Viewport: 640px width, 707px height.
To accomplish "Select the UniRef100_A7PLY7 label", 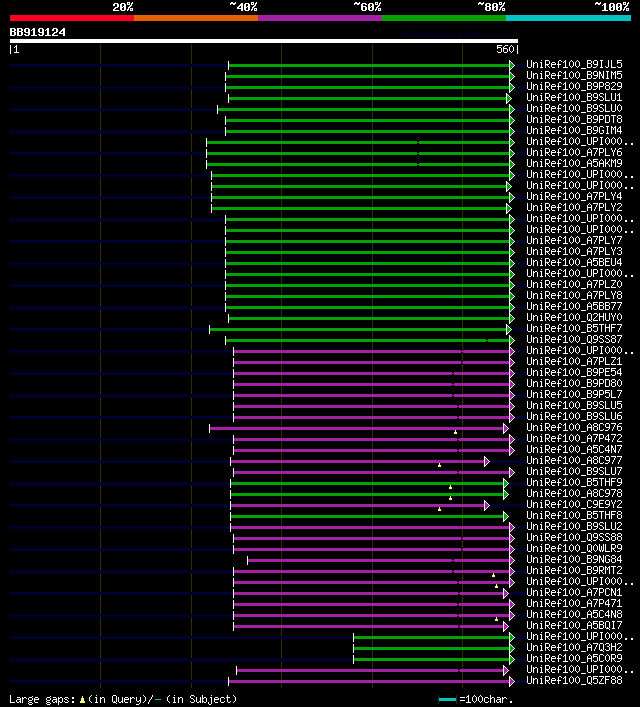I will click(x=574, y=240).
